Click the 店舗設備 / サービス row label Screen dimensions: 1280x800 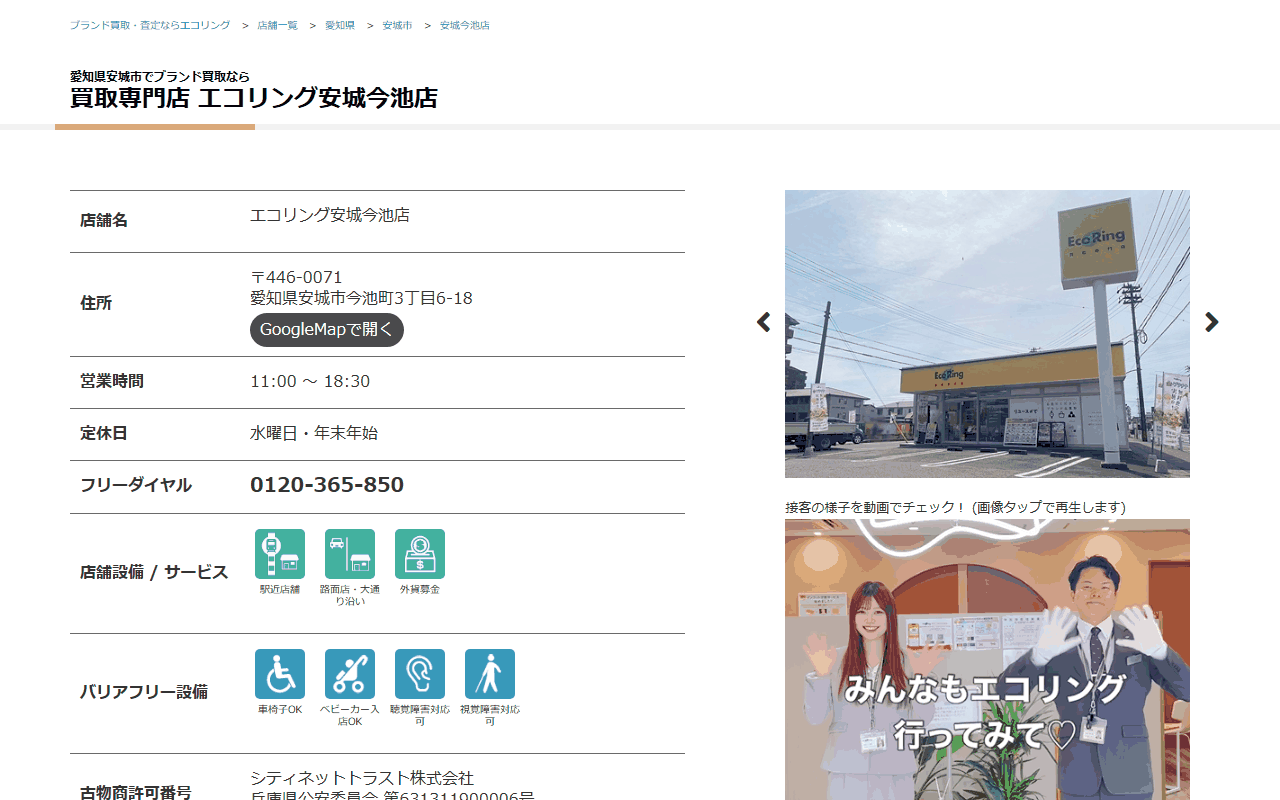pyautogui.click(x=154, y=573)
